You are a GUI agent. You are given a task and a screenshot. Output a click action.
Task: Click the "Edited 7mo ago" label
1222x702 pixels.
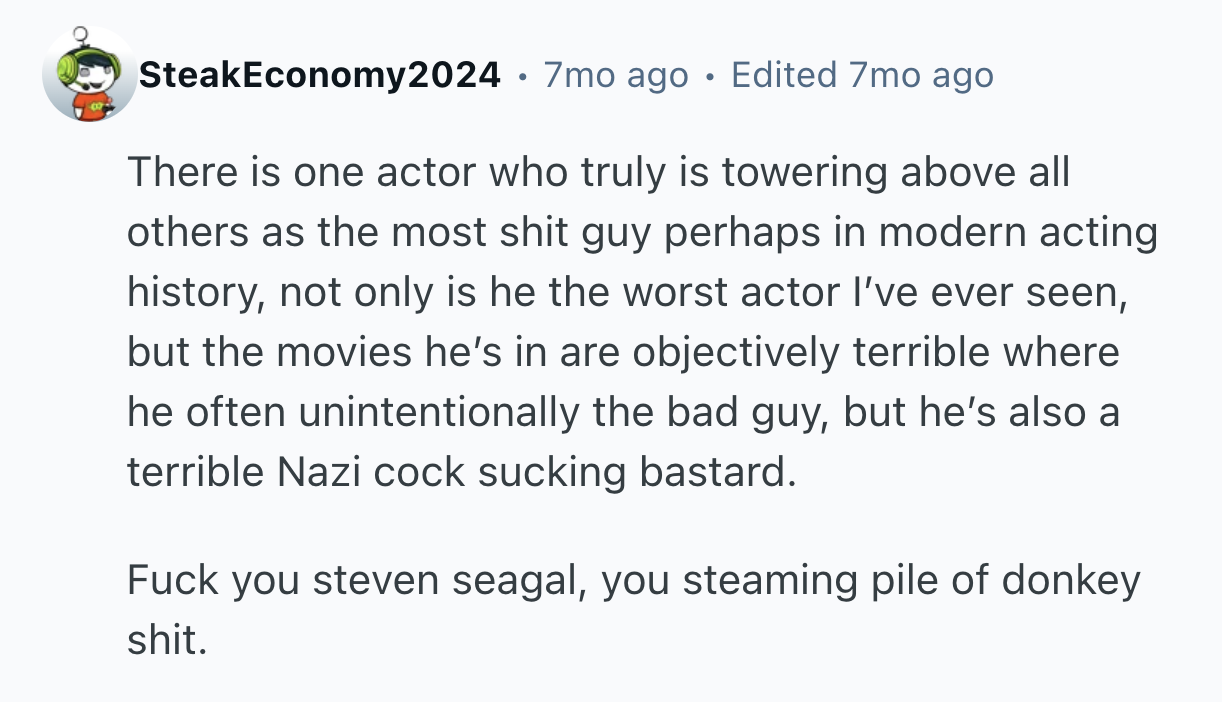[862, 75]
